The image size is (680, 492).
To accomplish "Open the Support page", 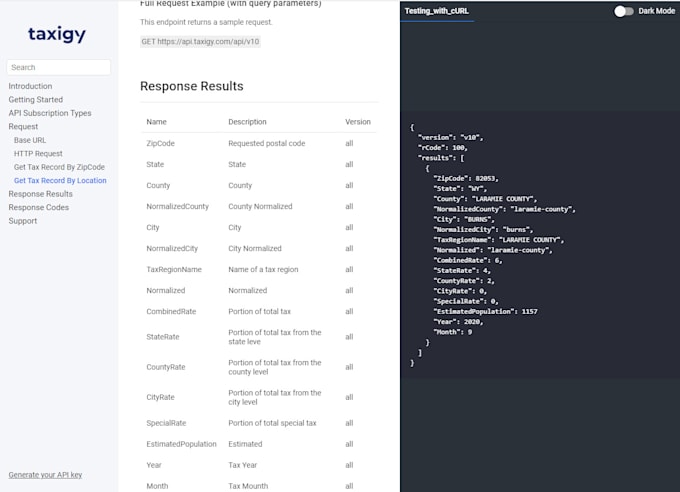I will coord(23,221).
